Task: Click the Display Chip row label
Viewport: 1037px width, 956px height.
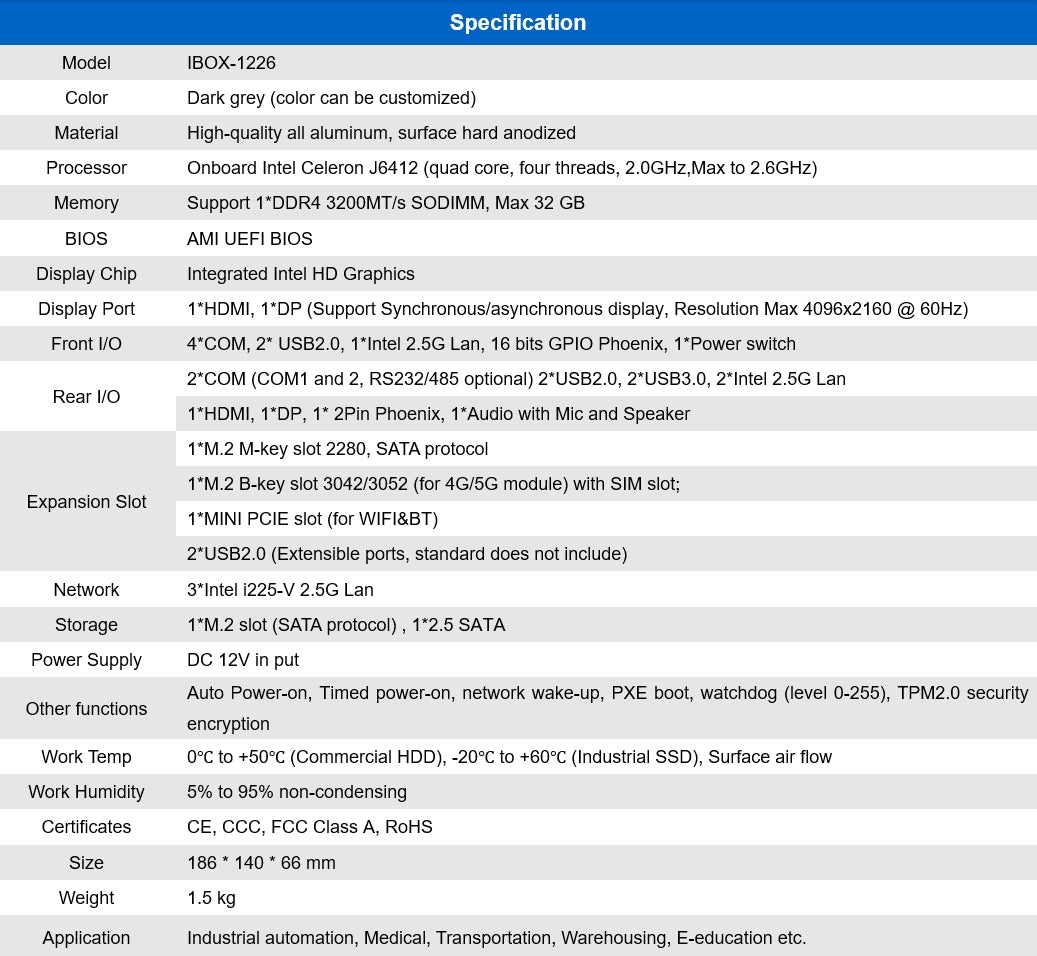Action: coord(86,274)
